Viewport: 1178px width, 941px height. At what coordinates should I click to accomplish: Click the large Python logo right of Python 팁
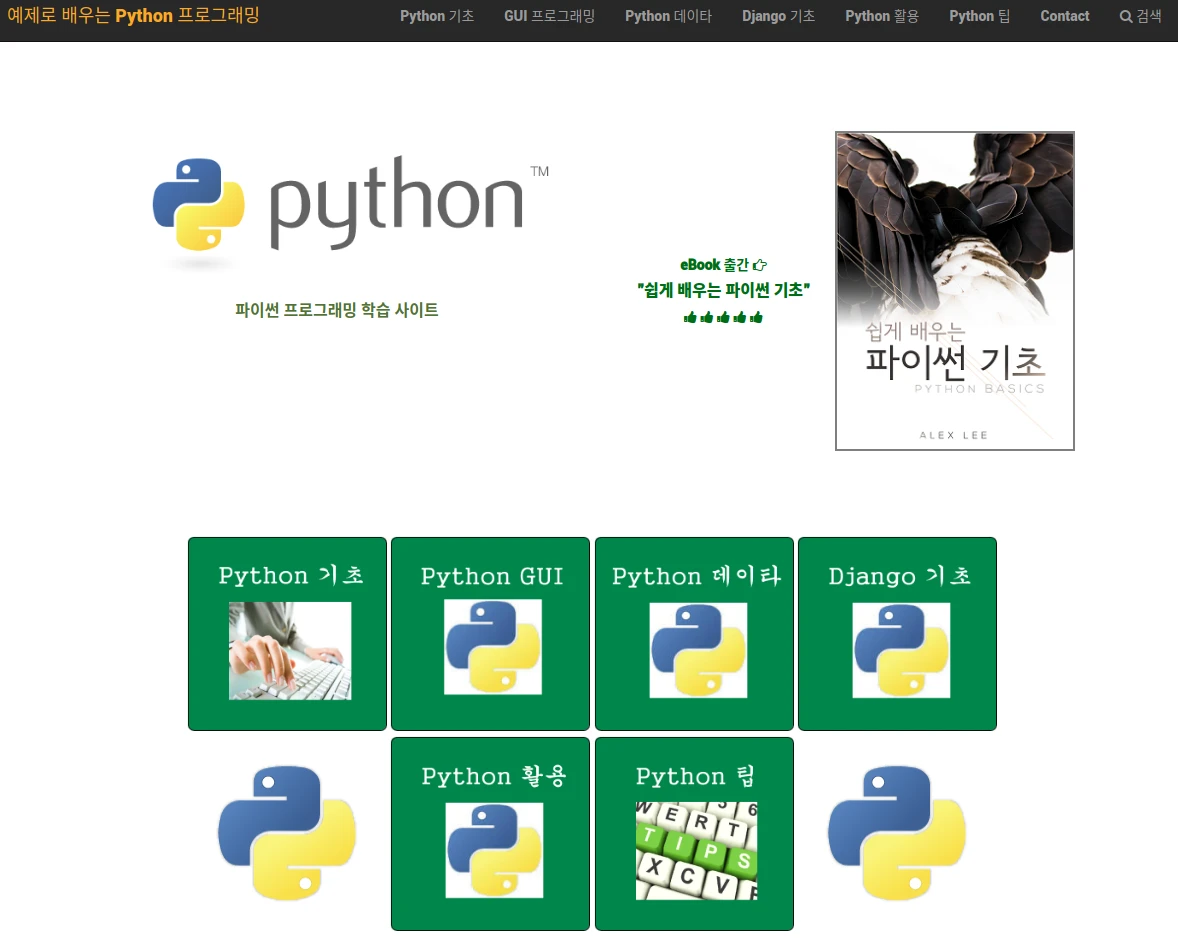[x=897, y=833]
